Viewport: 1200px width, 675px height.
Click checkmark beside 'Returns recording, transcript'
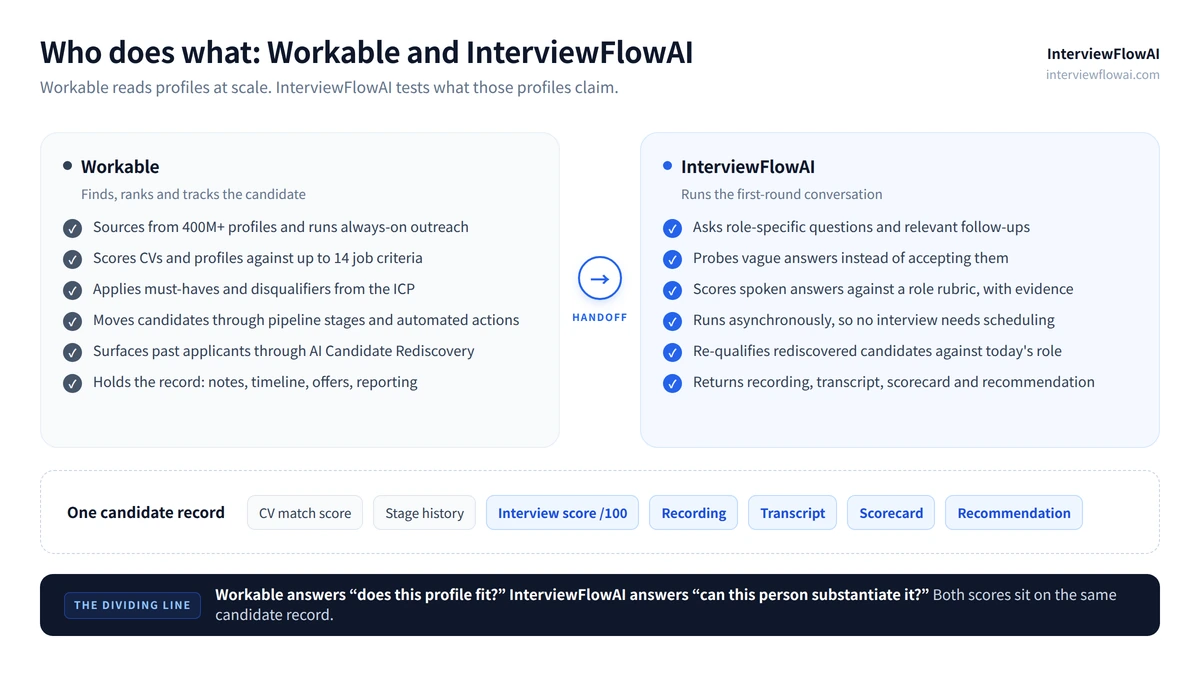(x=672, y=383)
